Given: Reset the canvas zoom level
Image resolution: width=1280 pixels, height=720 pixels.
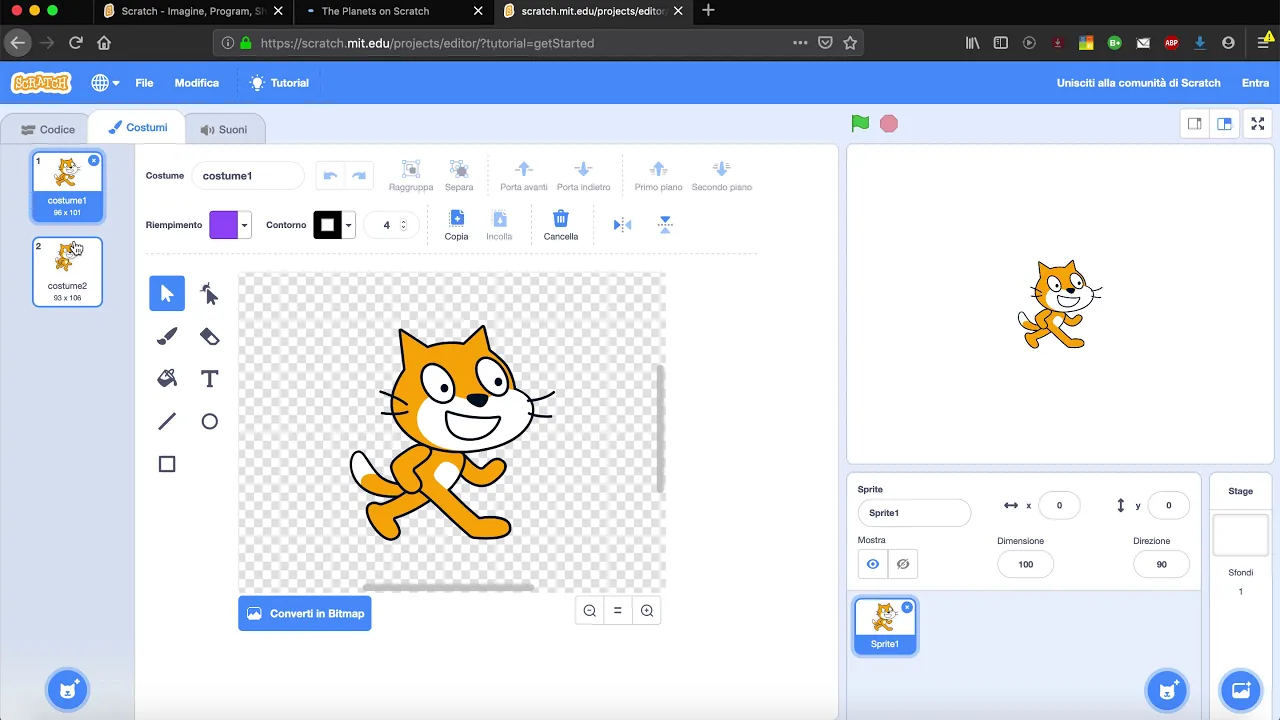Looking at the screenshot, I should 618,611.
